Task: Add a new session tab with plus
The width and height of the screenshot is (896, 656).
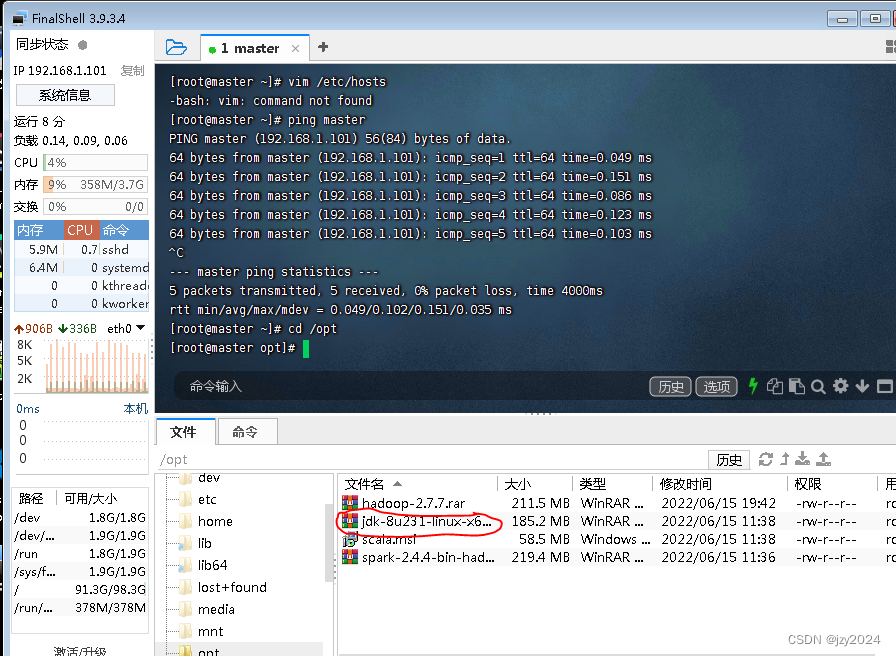Action: click(x=323, y=47)
